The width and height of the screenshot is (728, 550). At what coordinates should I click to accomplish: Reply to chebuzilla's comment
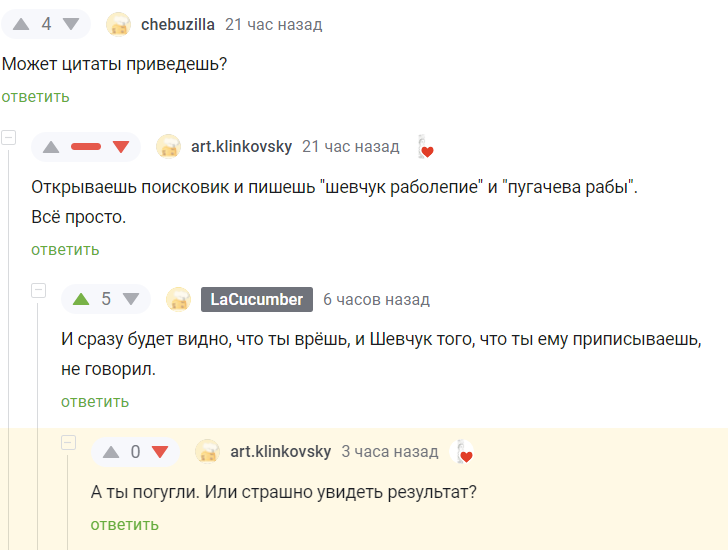(x=35, y=97)
